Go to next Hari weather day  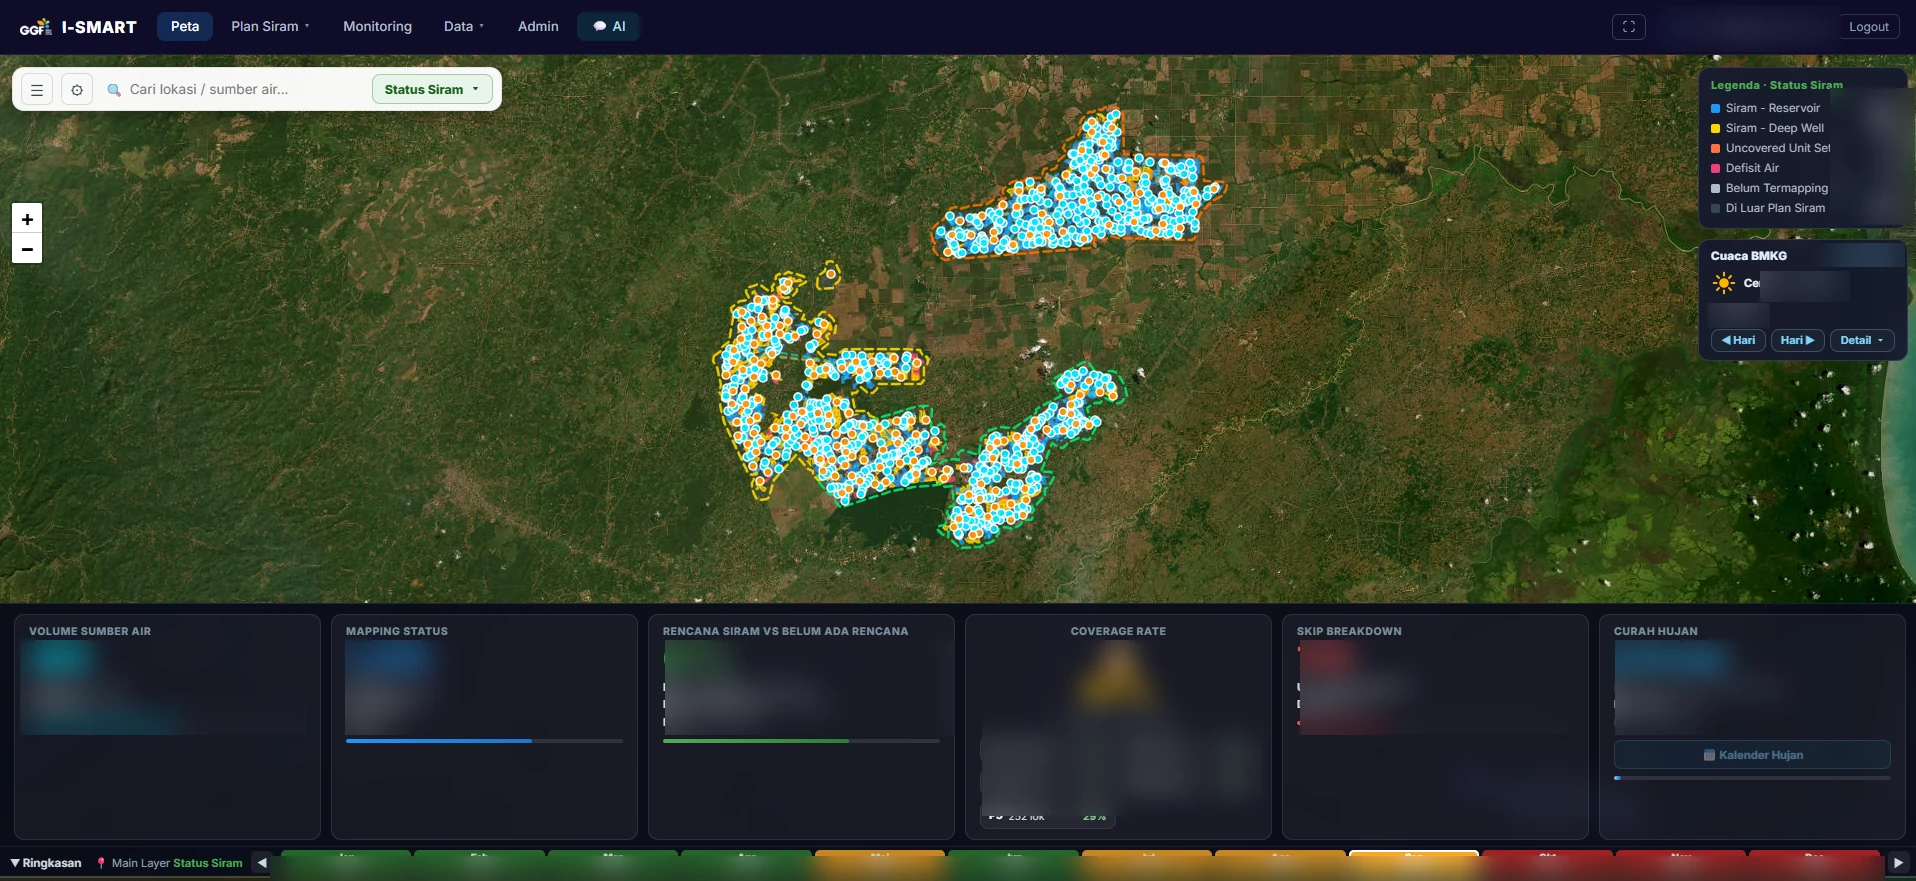pyautogui.click(x=1797, y=340)
